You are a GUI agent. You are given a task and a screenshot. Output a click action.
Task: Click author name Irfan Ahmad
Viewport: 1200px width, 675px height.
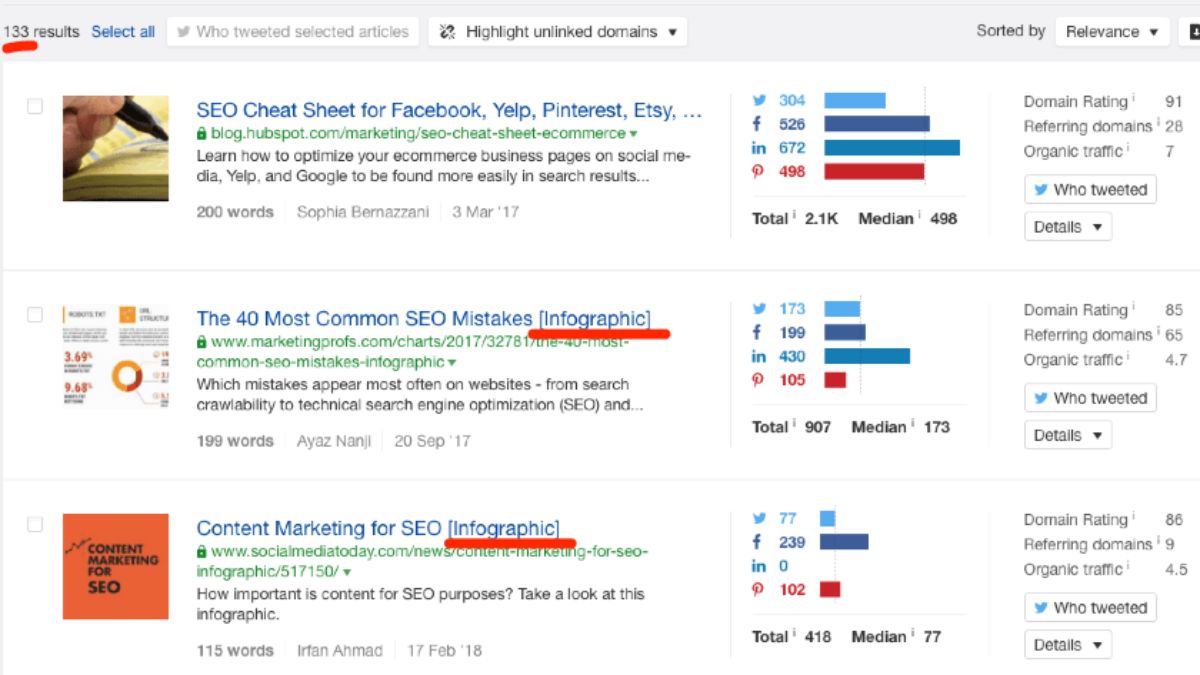click(x=339, y=650)
